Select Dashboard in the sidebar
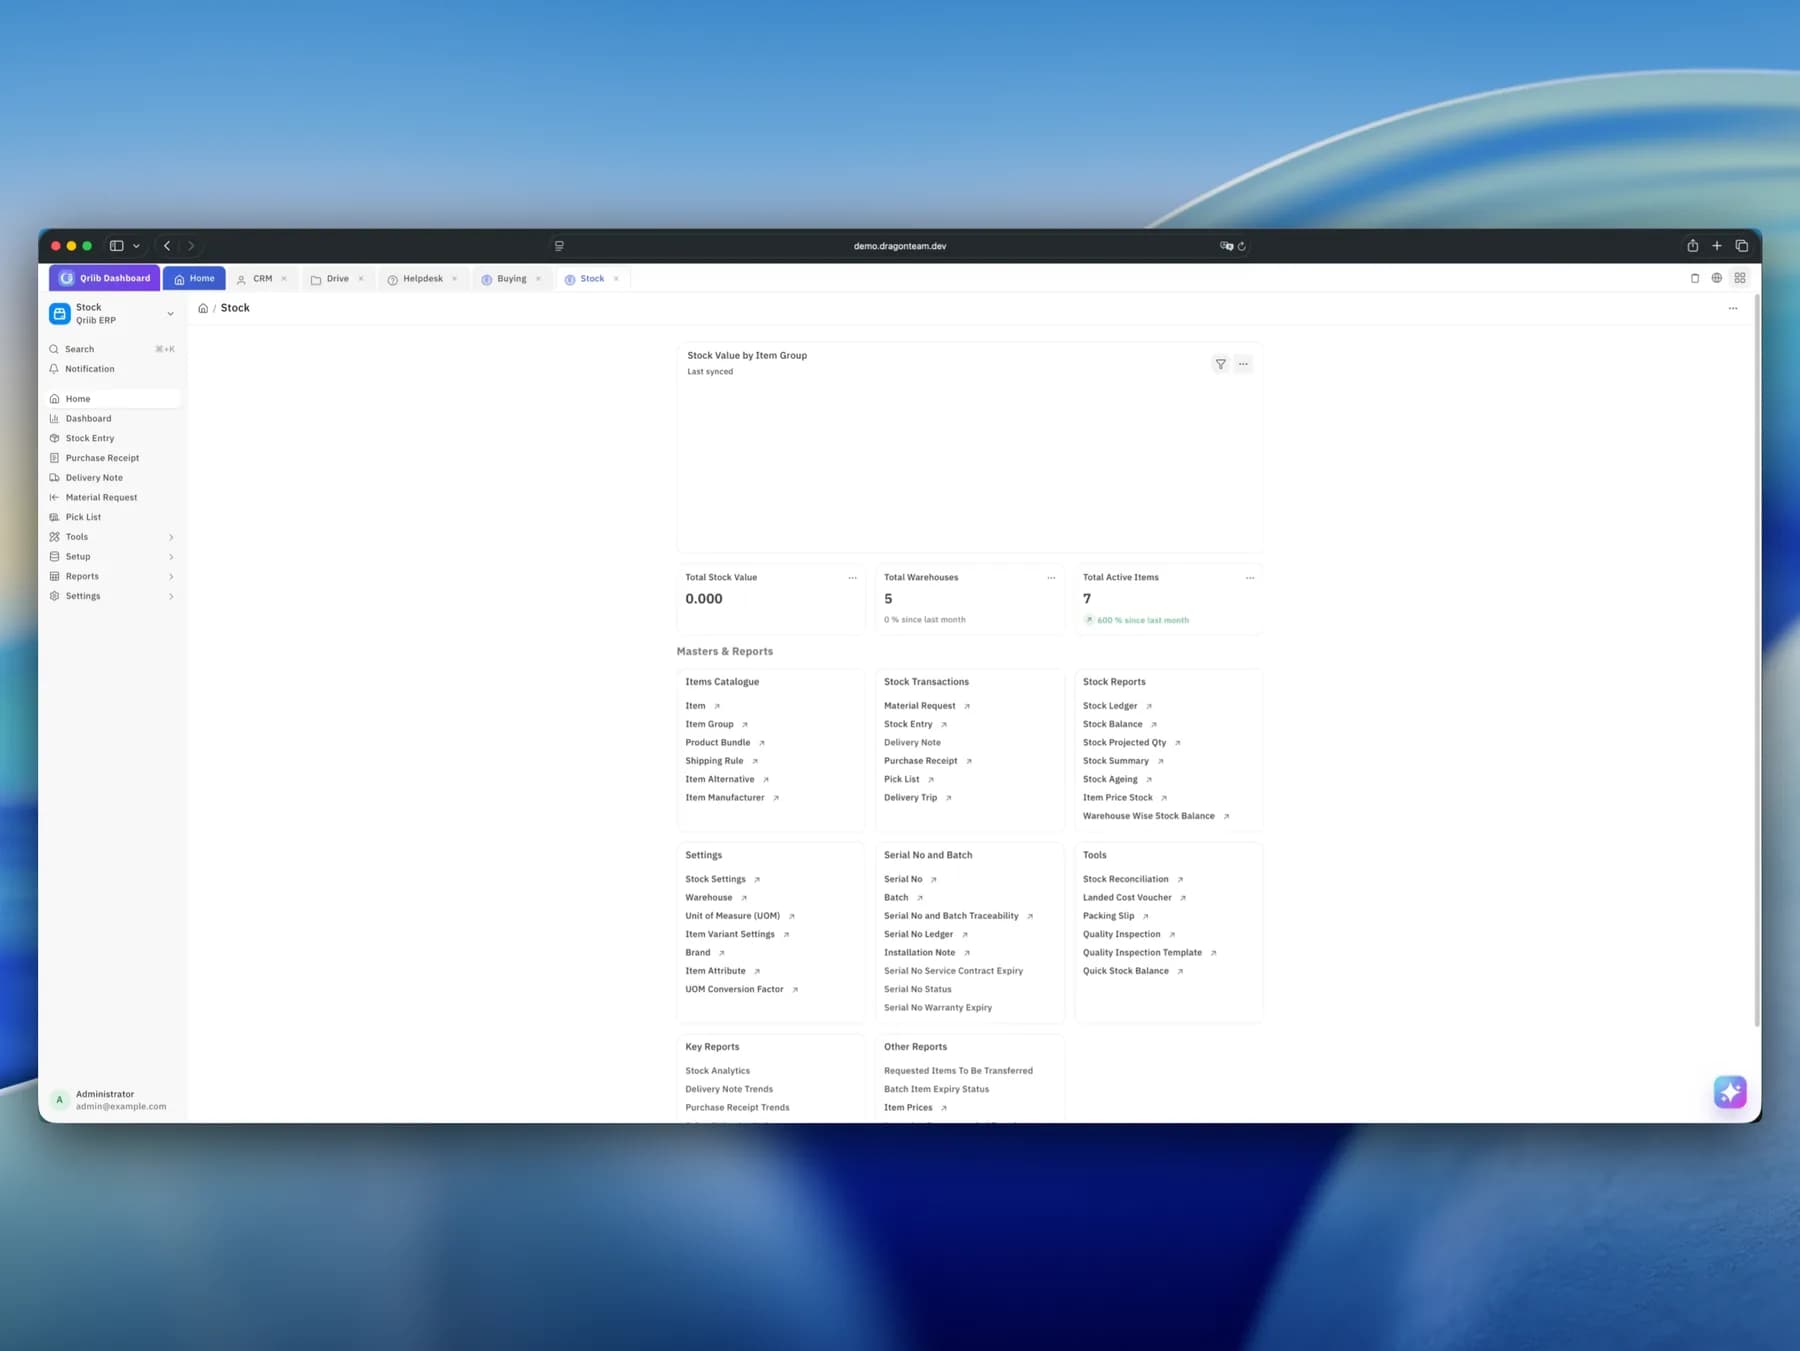 coord(112,419)
